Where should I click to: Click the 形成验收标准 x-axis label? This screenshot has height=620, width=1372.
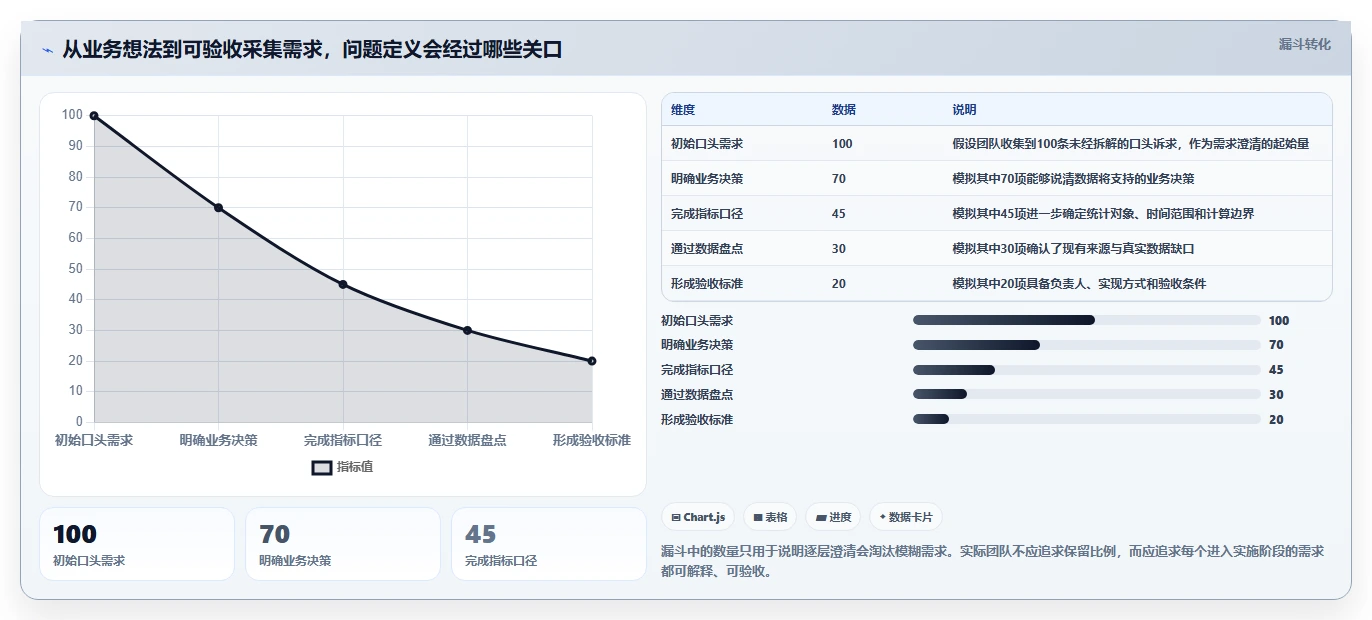click(x=592, y=440)
